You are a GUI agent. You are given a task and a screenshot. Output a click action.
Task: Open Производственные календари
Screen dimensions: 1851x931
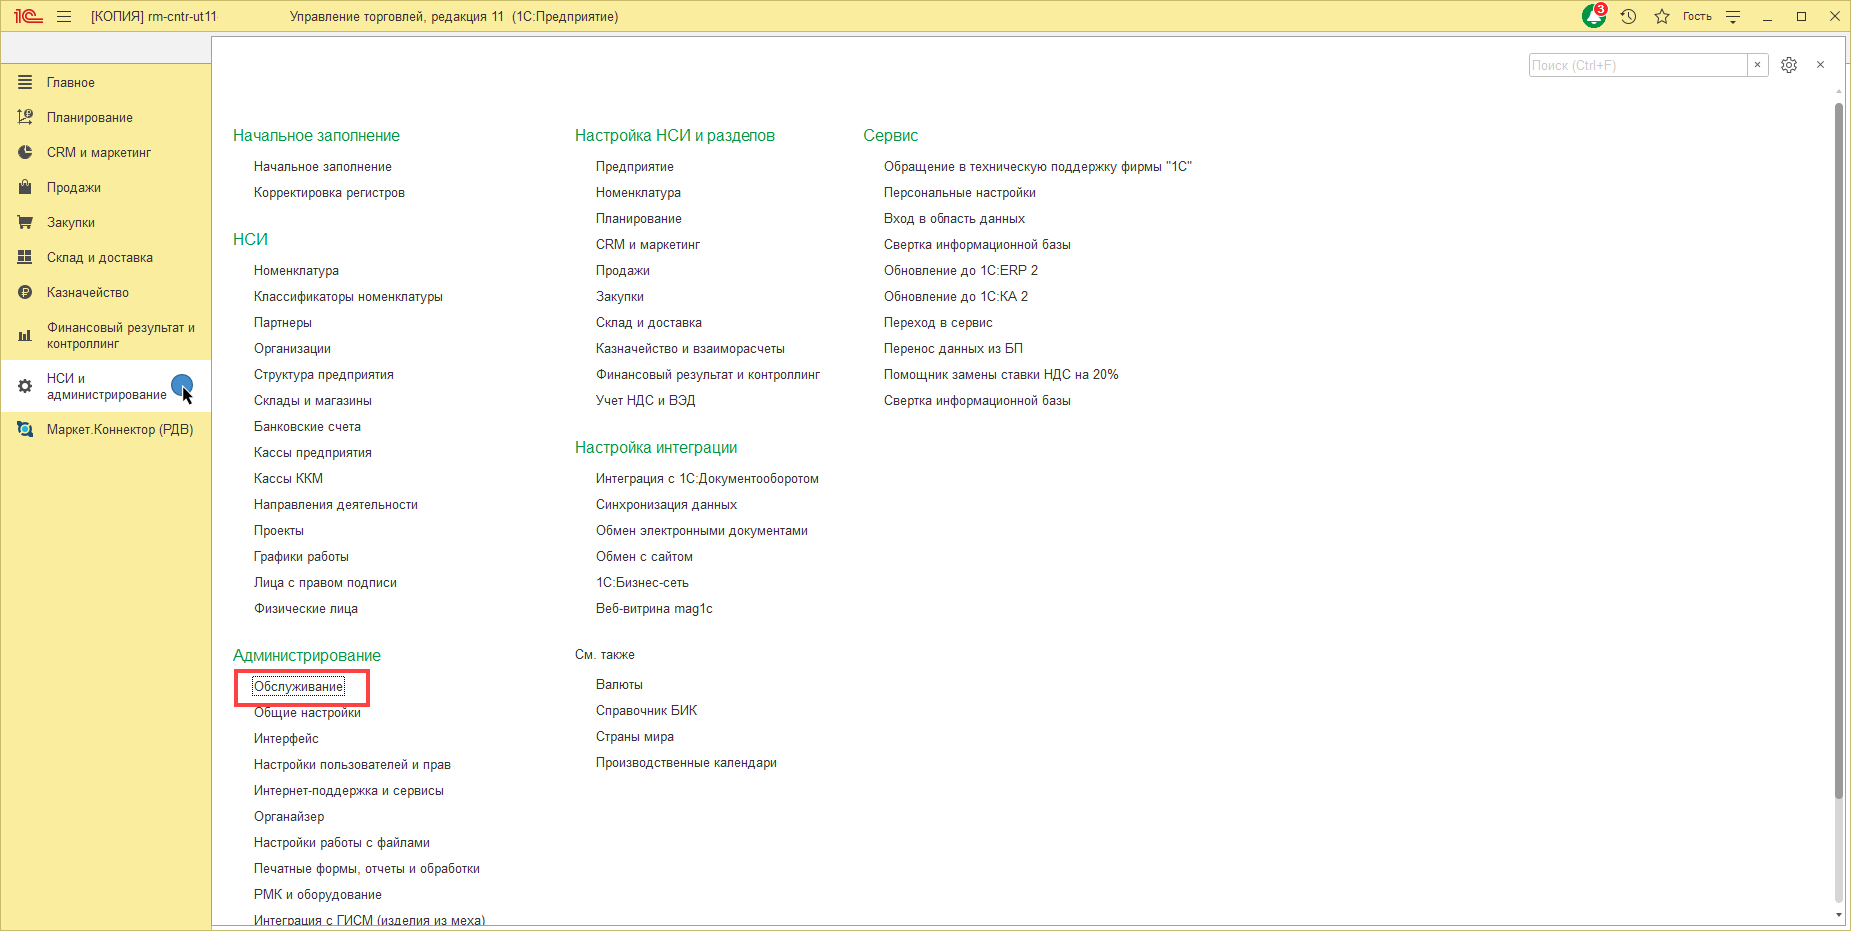pos(686,763)
